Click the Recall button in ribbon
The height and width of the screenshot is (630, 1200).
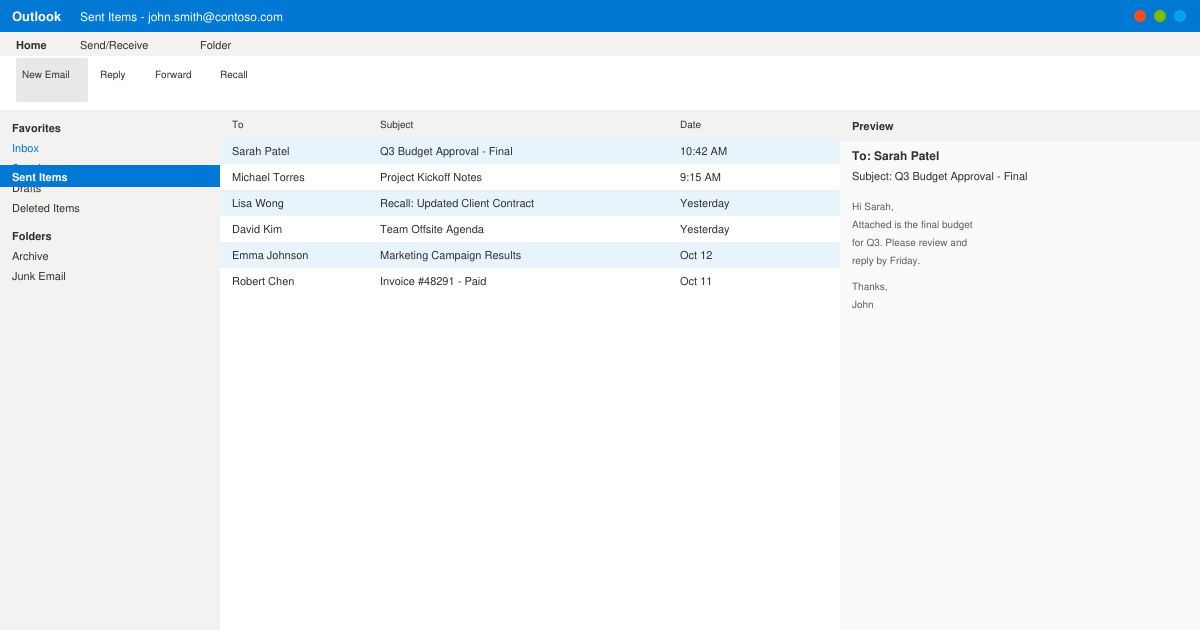[x=234, y=75]
